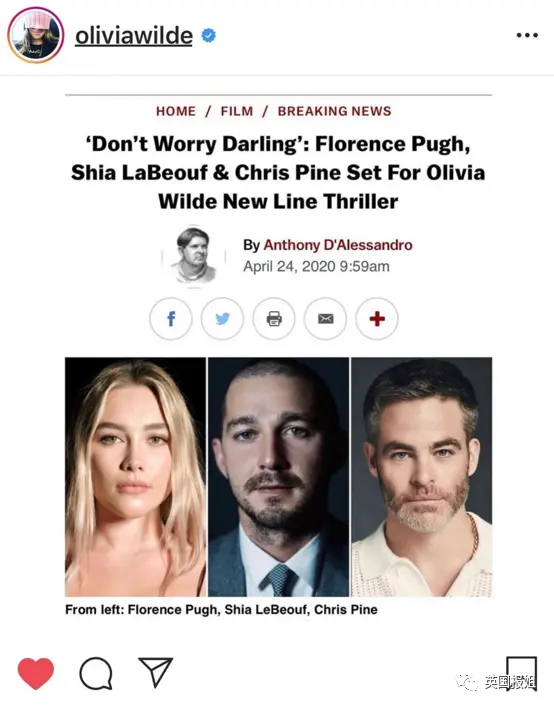Go to the FILM breadcrumb
The height and width of the screenshot is (707, 554).
(237, 111)
